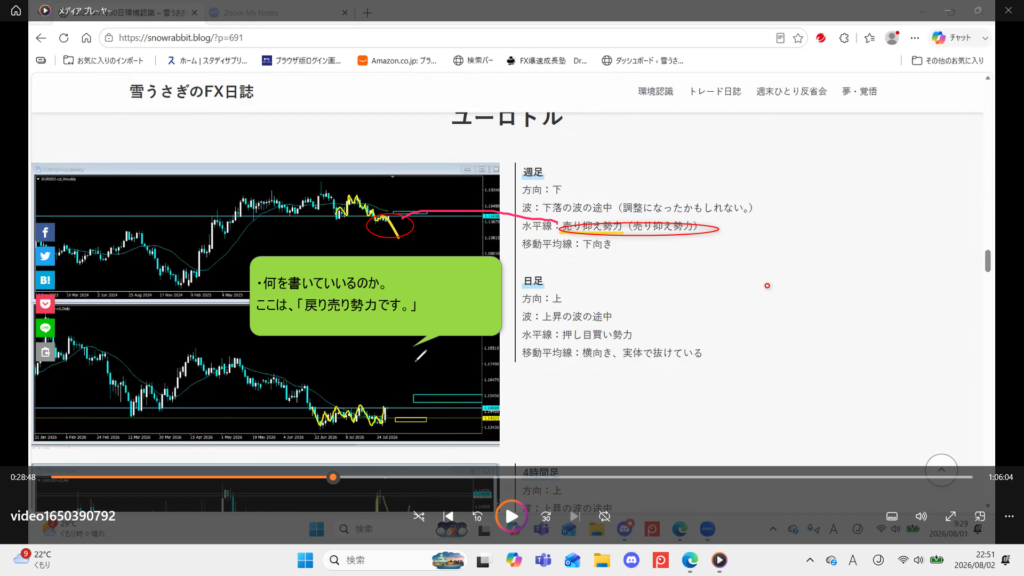Close the Media Player with the X button

[x=1008, y=10]
